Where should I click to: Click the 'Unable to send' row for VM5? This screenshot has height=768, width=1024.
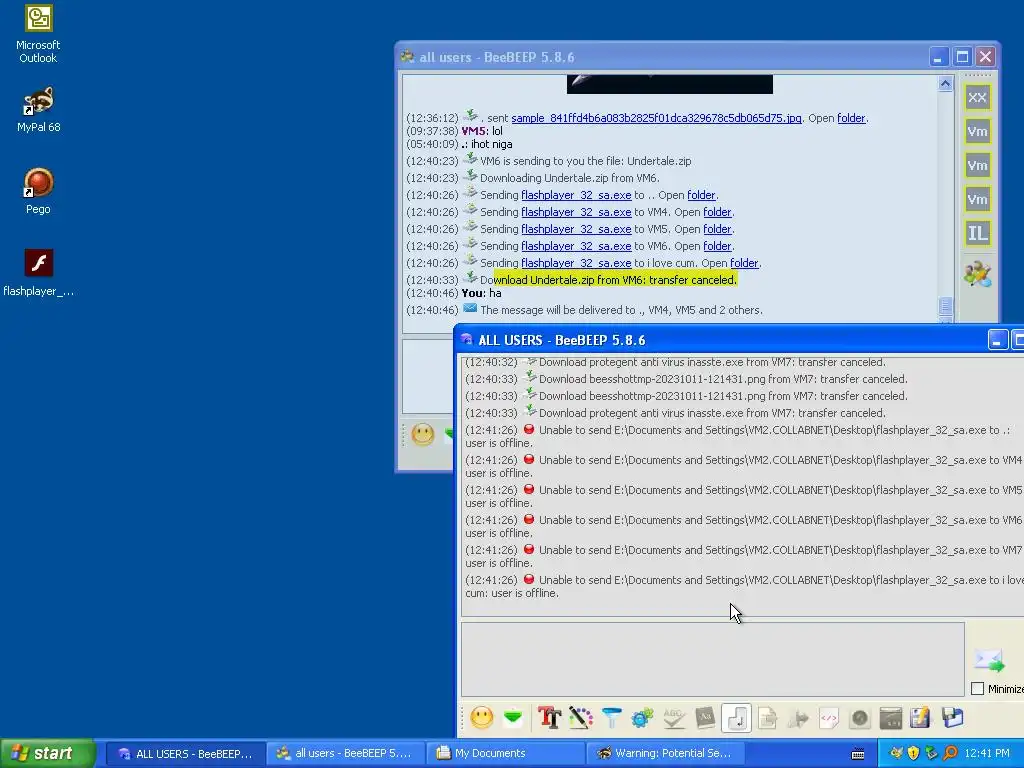743,496
